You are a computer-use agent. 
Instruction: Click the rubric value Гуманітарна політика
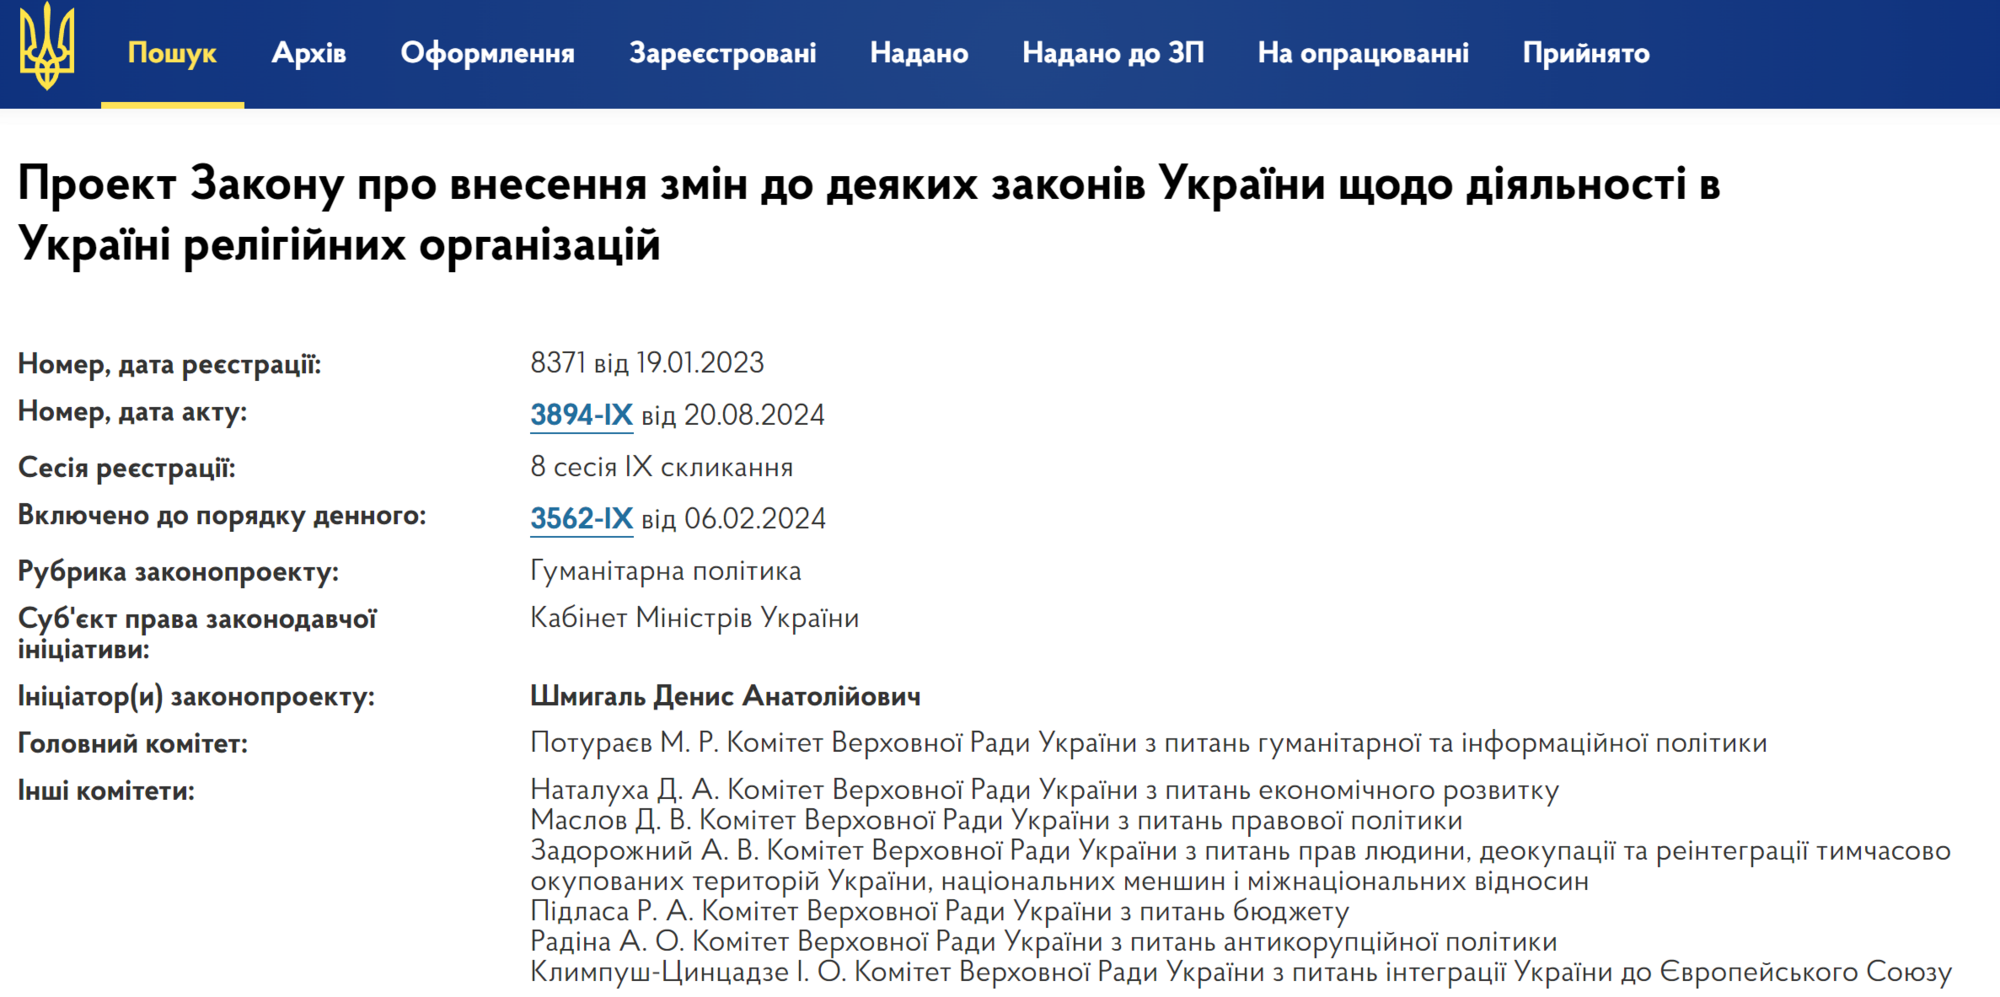point(665,571)
